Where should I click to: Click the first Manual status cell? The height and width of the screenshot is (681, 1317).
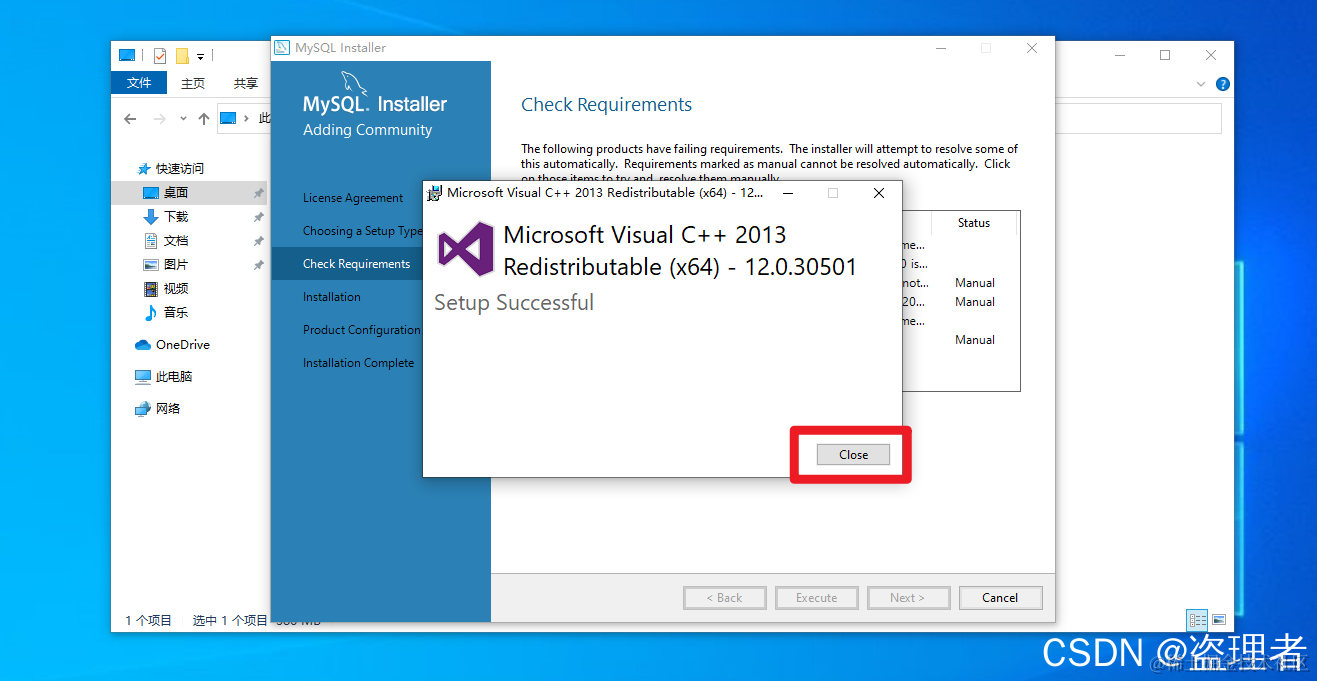(975, 283)
